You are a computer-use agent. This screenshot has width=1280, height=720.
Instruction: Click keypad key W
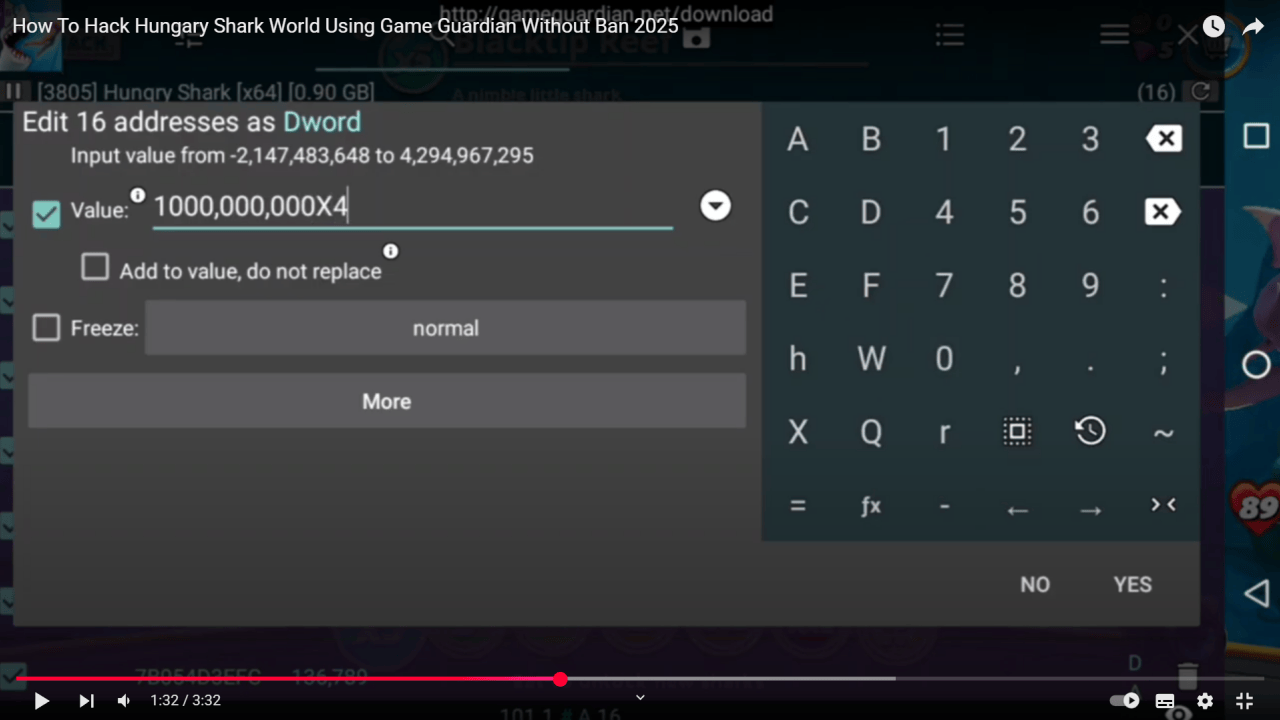[871, 359]
